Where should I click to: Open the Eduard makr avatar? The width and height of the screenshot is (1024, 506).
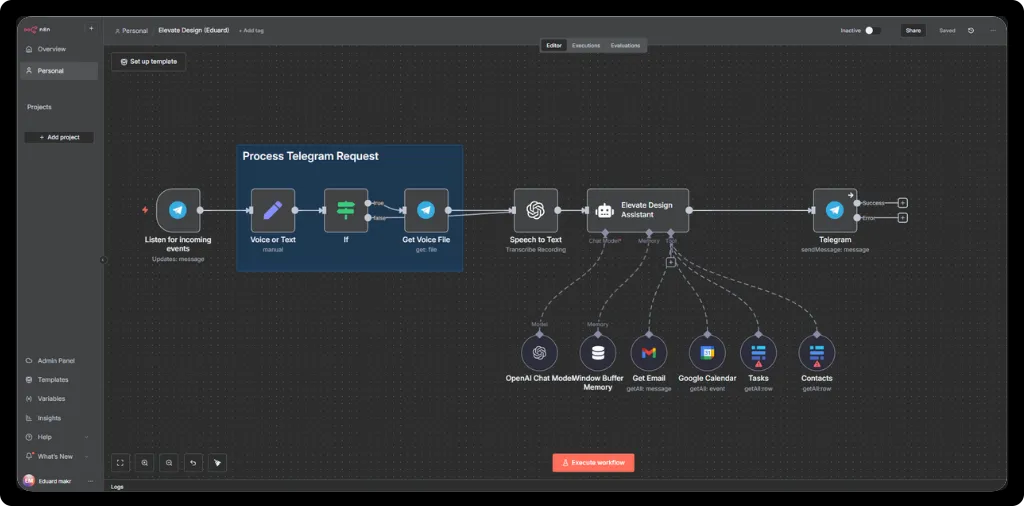29,481
